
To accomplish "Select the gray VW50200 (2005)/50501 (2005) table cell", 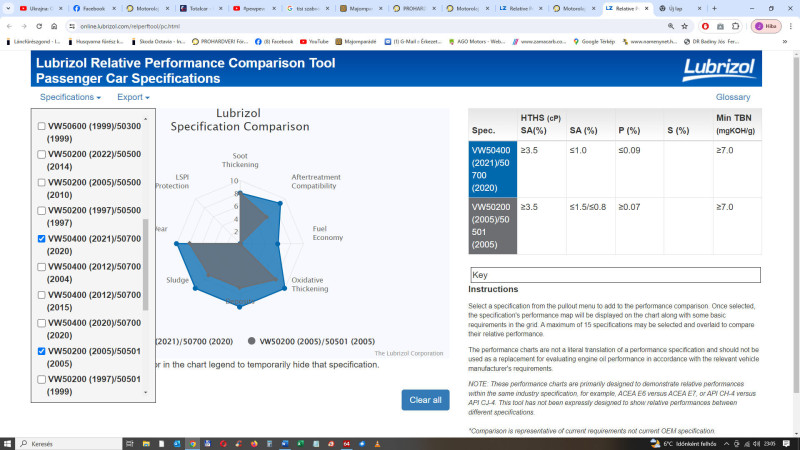I will [492, 226].
